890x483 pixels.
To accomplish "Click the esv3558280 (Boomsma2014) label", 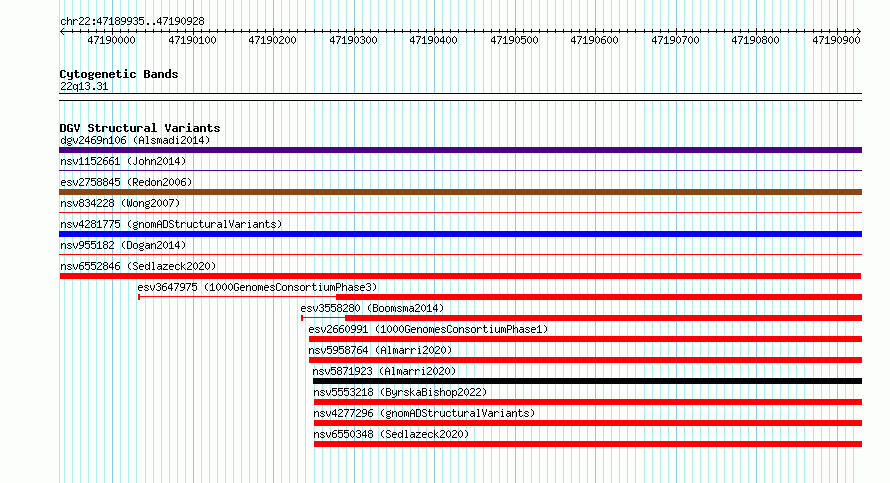I will 372,308.
